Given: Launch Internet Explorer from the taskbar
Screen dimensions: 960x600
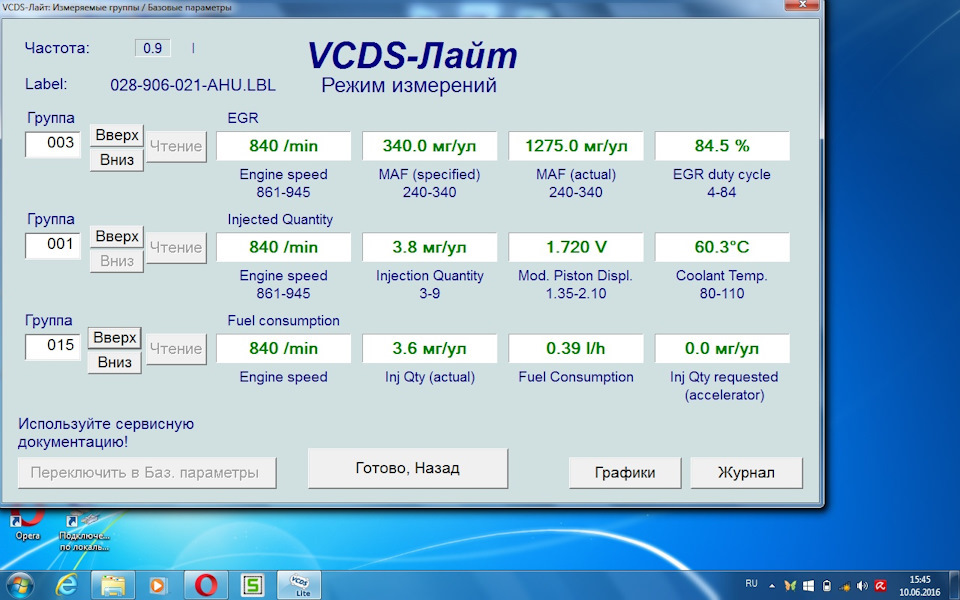Looking at the screenshot, I should [66, 585].
